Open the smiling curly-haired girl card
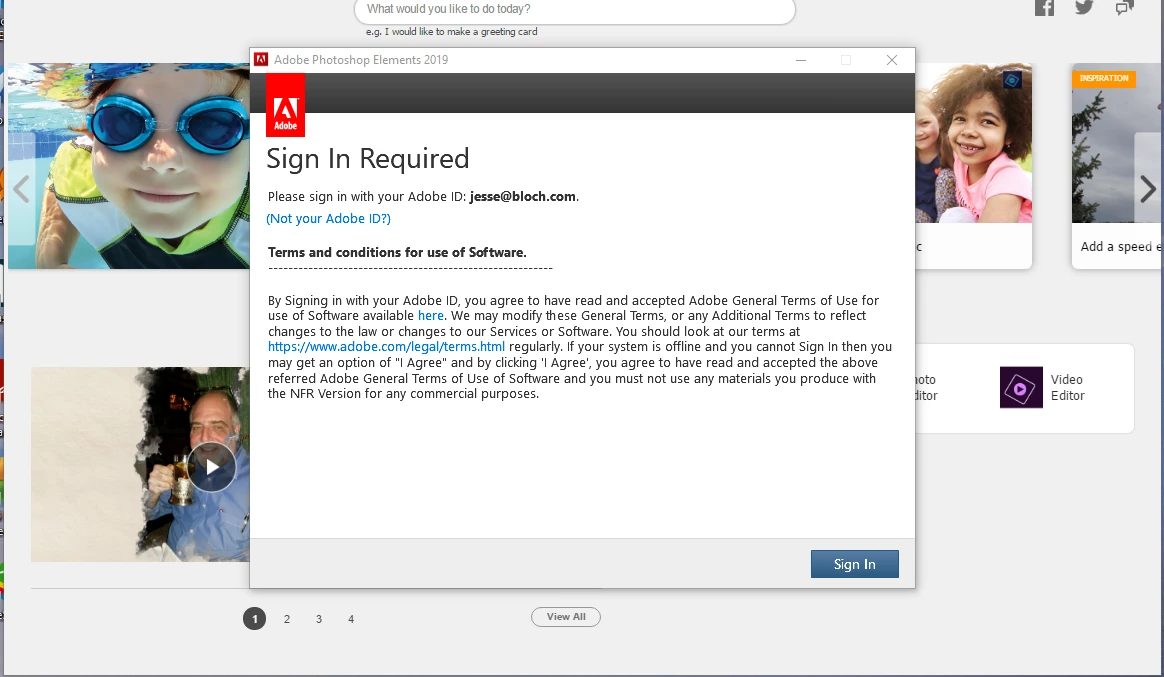 click(x=973, y=166)
